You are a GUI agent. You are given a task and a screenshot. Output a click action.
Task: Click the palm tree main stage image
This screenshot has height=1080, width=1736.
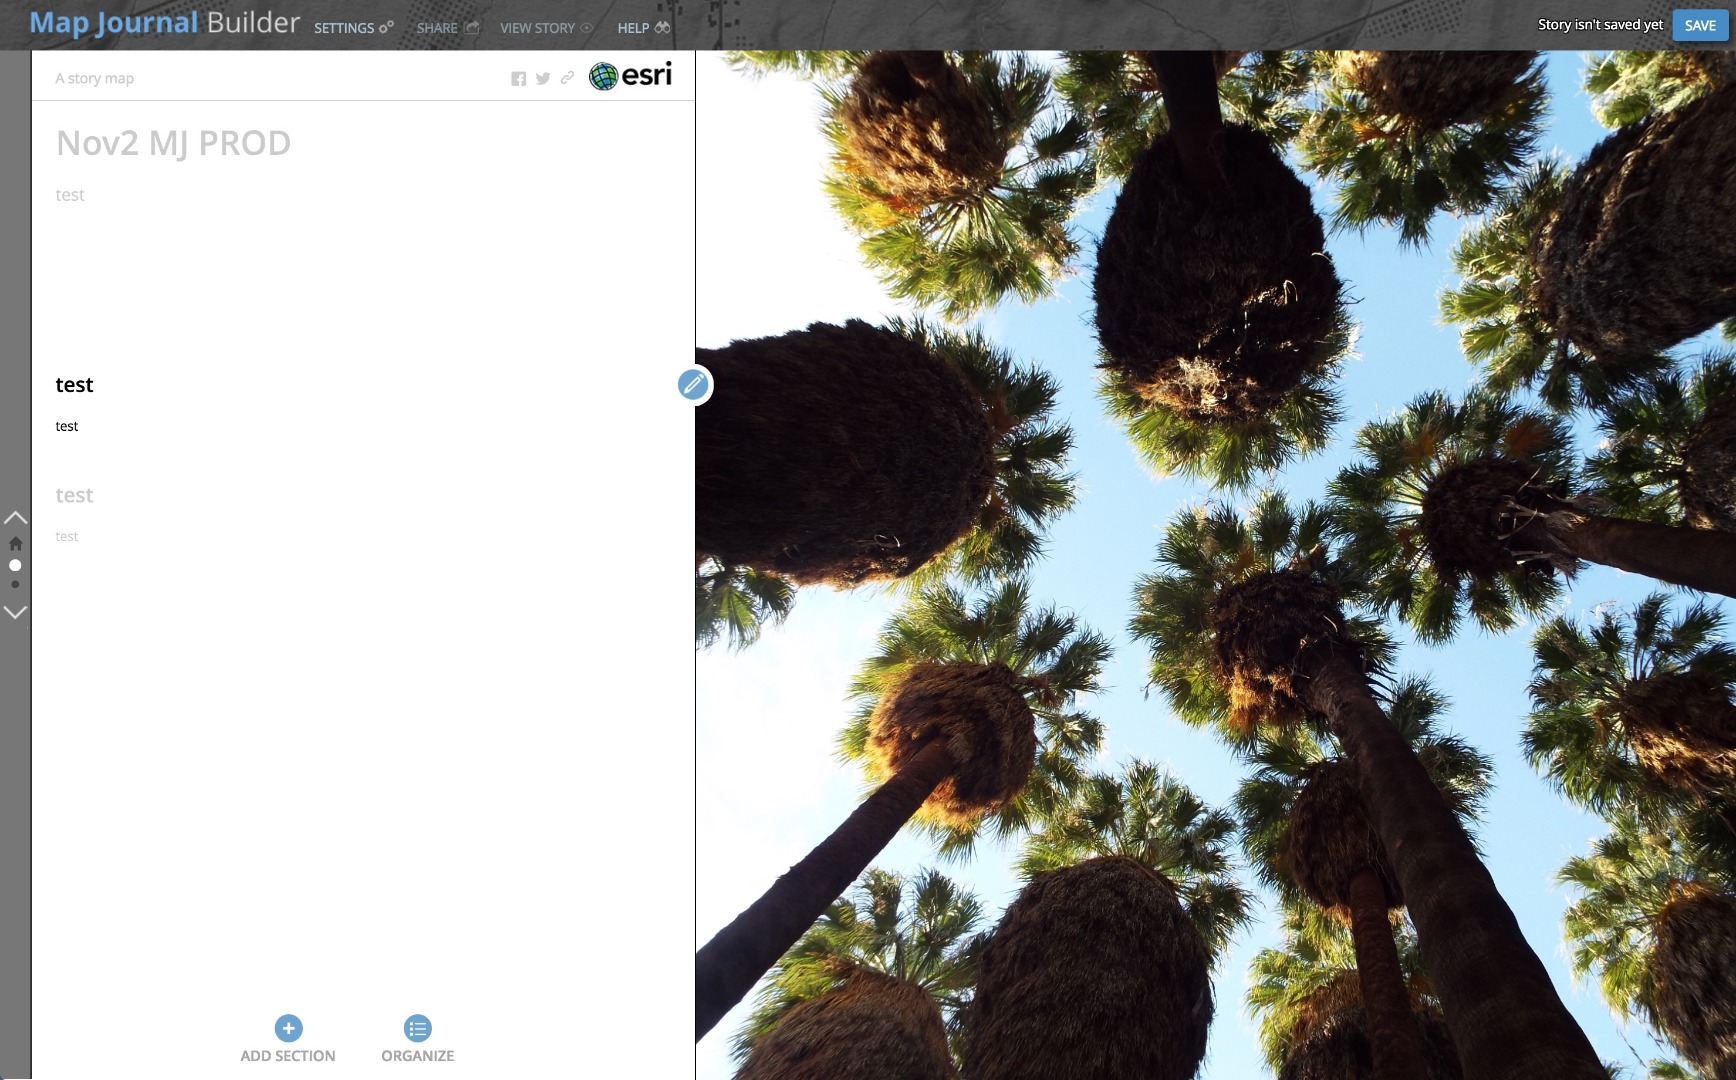pos(1216,565)
